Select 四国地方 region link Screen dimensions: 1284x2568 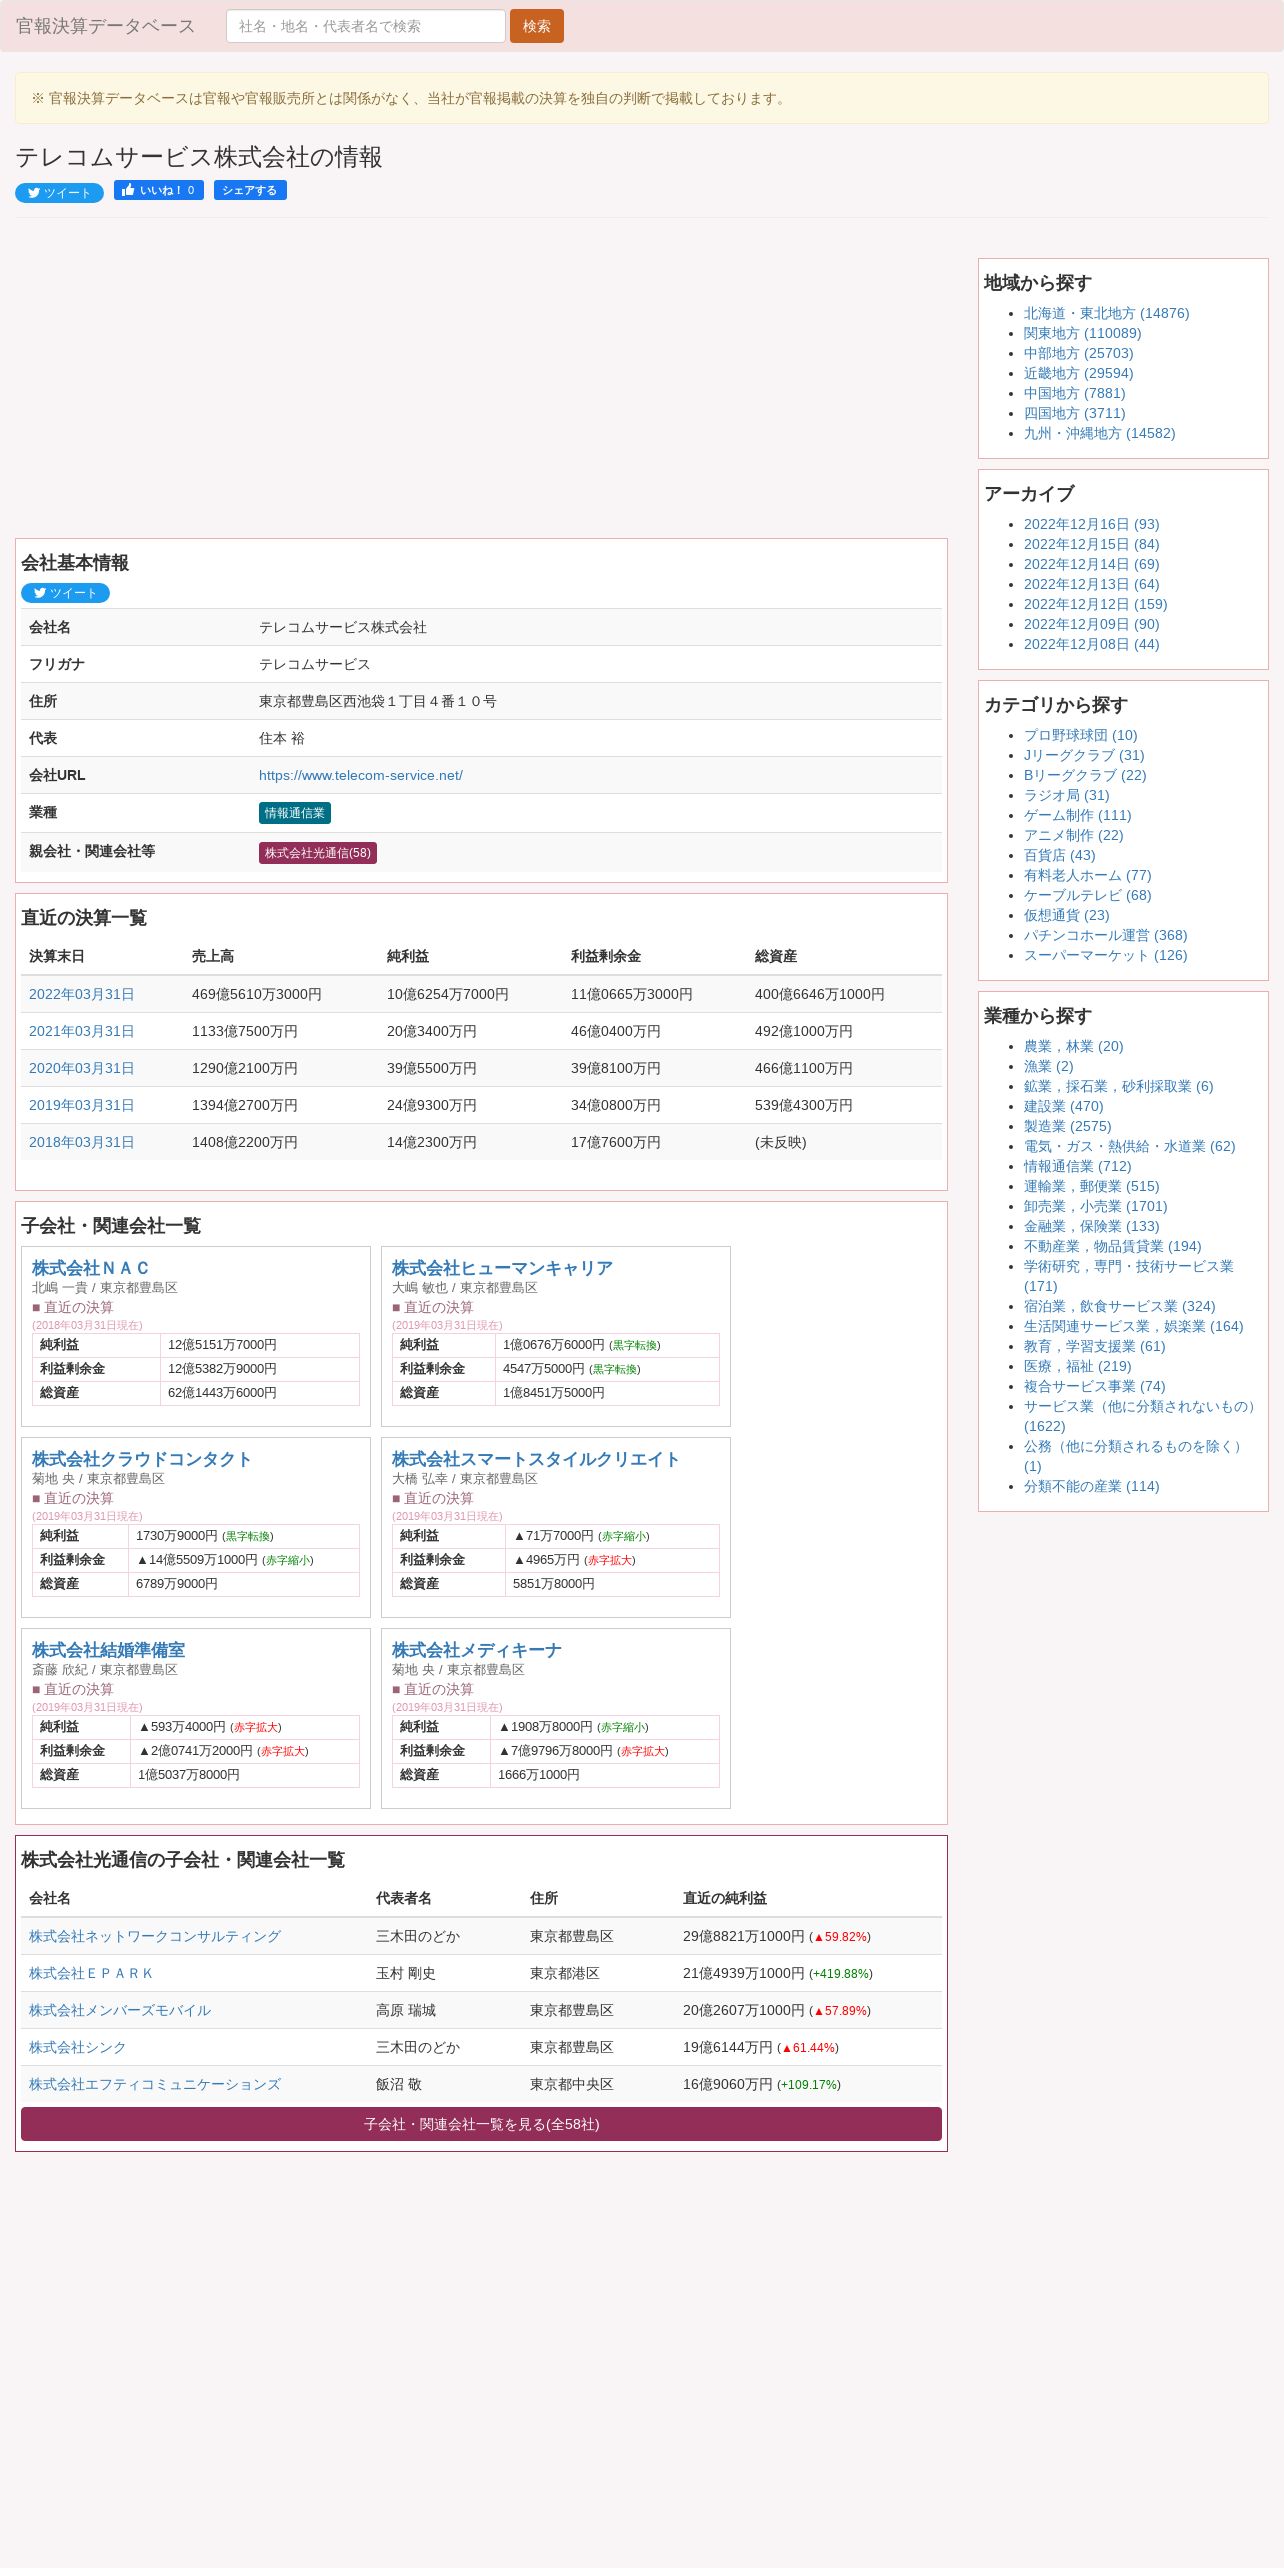(1074, 413)
